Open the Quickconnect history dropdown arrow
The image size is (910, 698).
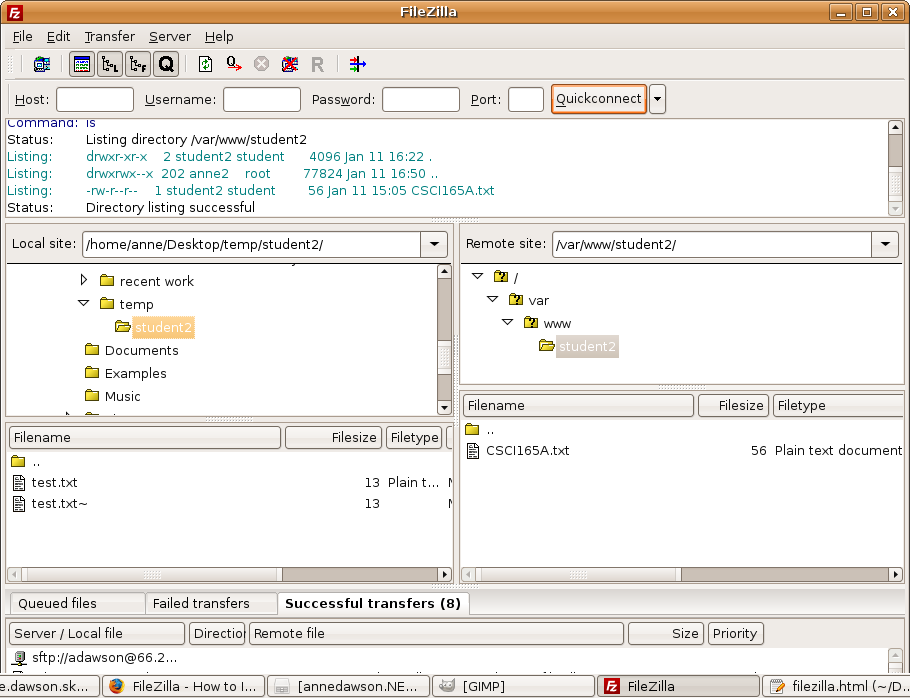click(657, 99)
